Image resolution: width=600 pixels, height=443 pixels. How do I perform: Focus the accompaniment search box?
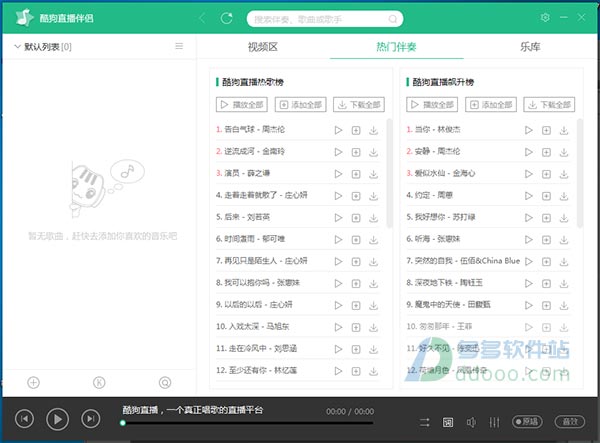pos(324,19)
